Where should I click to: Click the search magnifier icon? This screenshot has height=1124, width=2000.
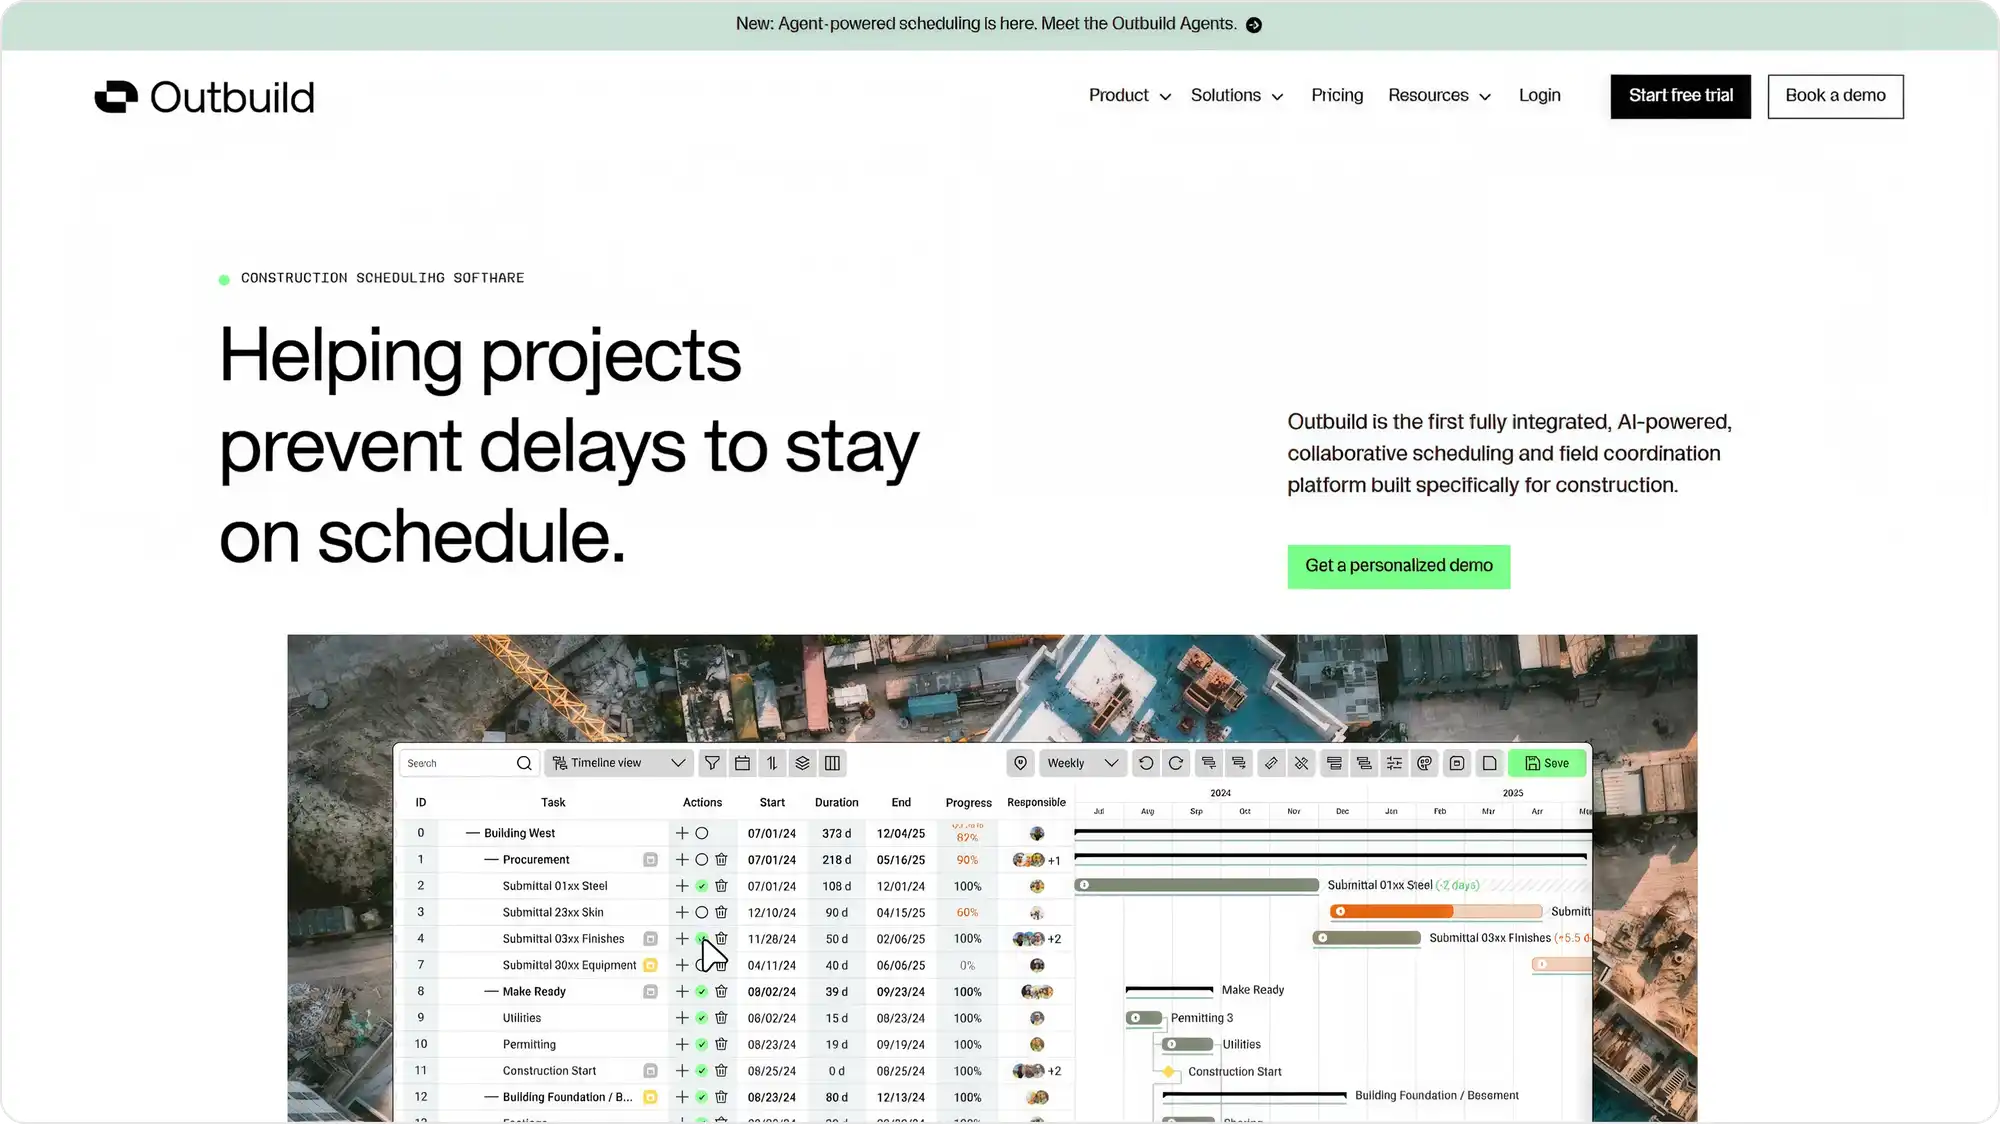[524, 763]
